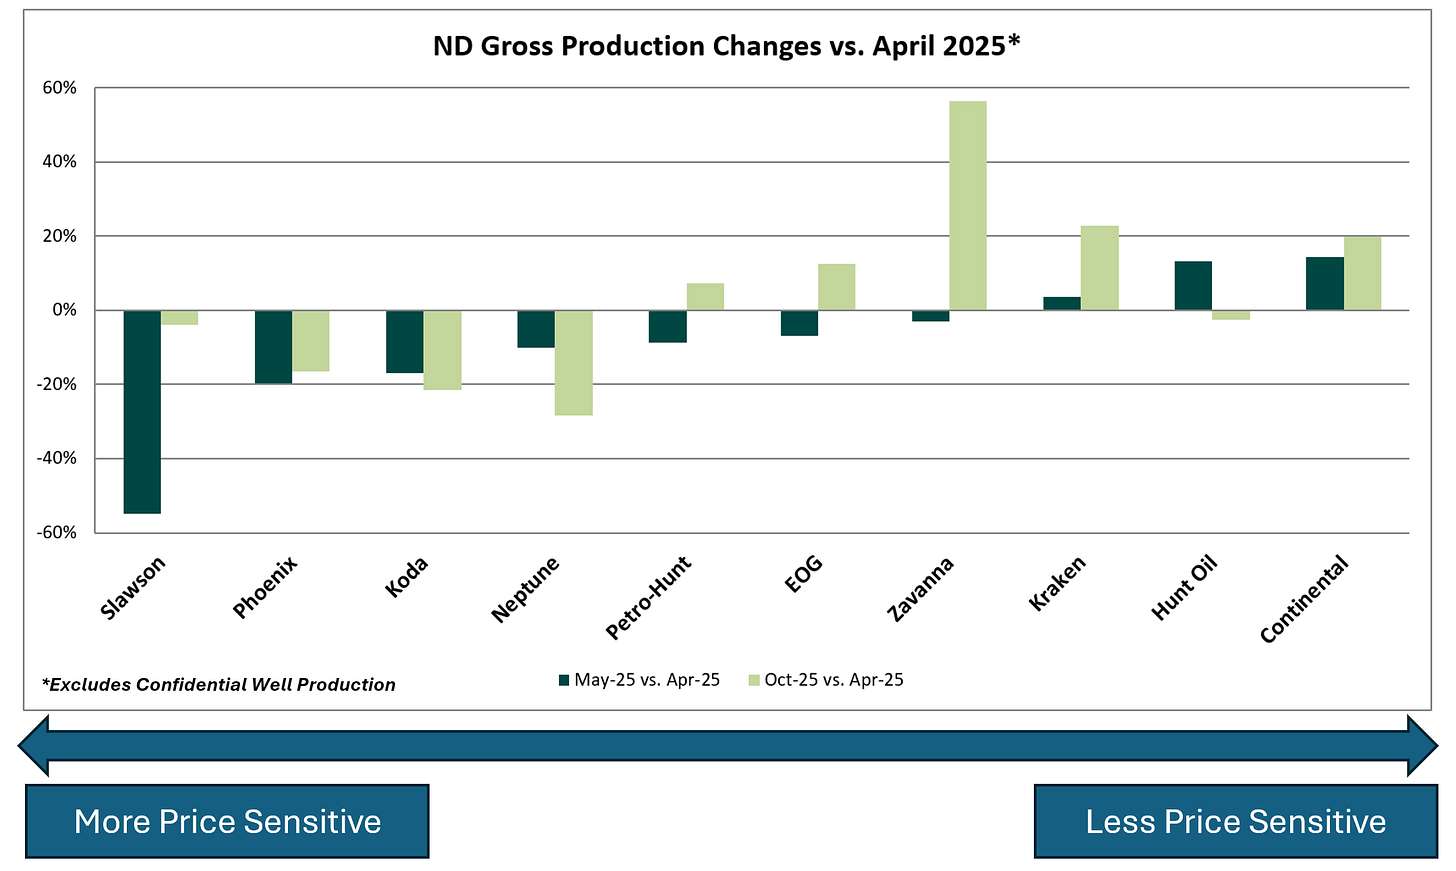Select the 'May-25 vs. Apr-25' legend label

[x=647, y=680]
